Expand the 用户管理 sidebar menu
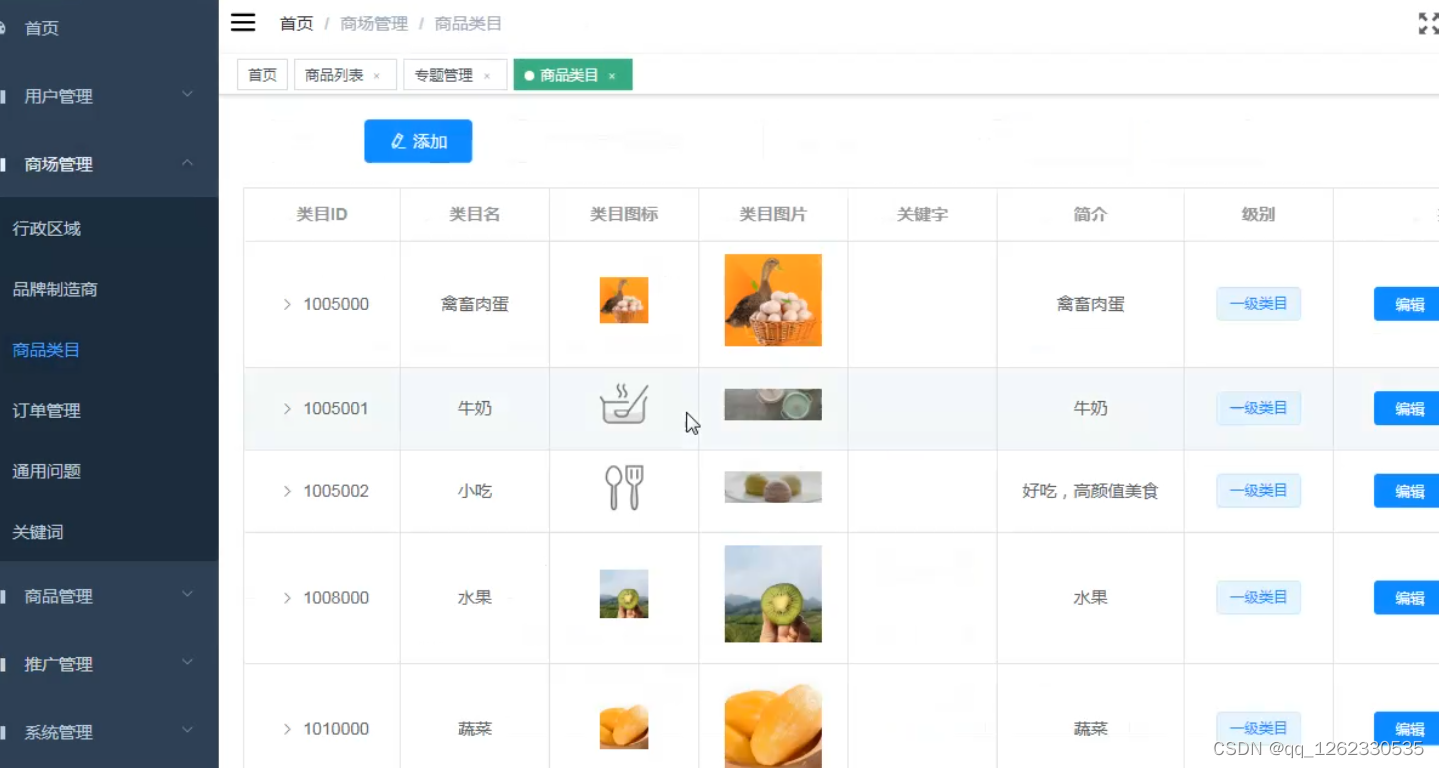This screenshot has width=1439, height=768. coord(60,96)
